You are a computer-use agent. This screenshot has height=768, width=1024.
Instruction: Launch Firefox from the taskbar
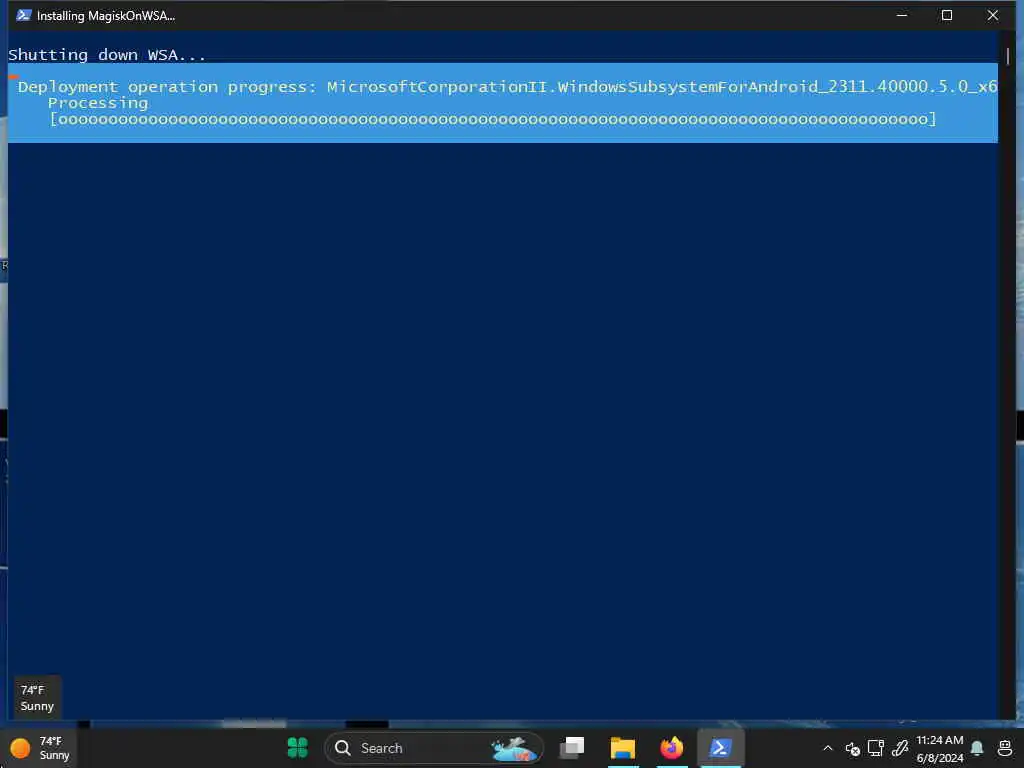pyautogui.click(x=671, y=748)
